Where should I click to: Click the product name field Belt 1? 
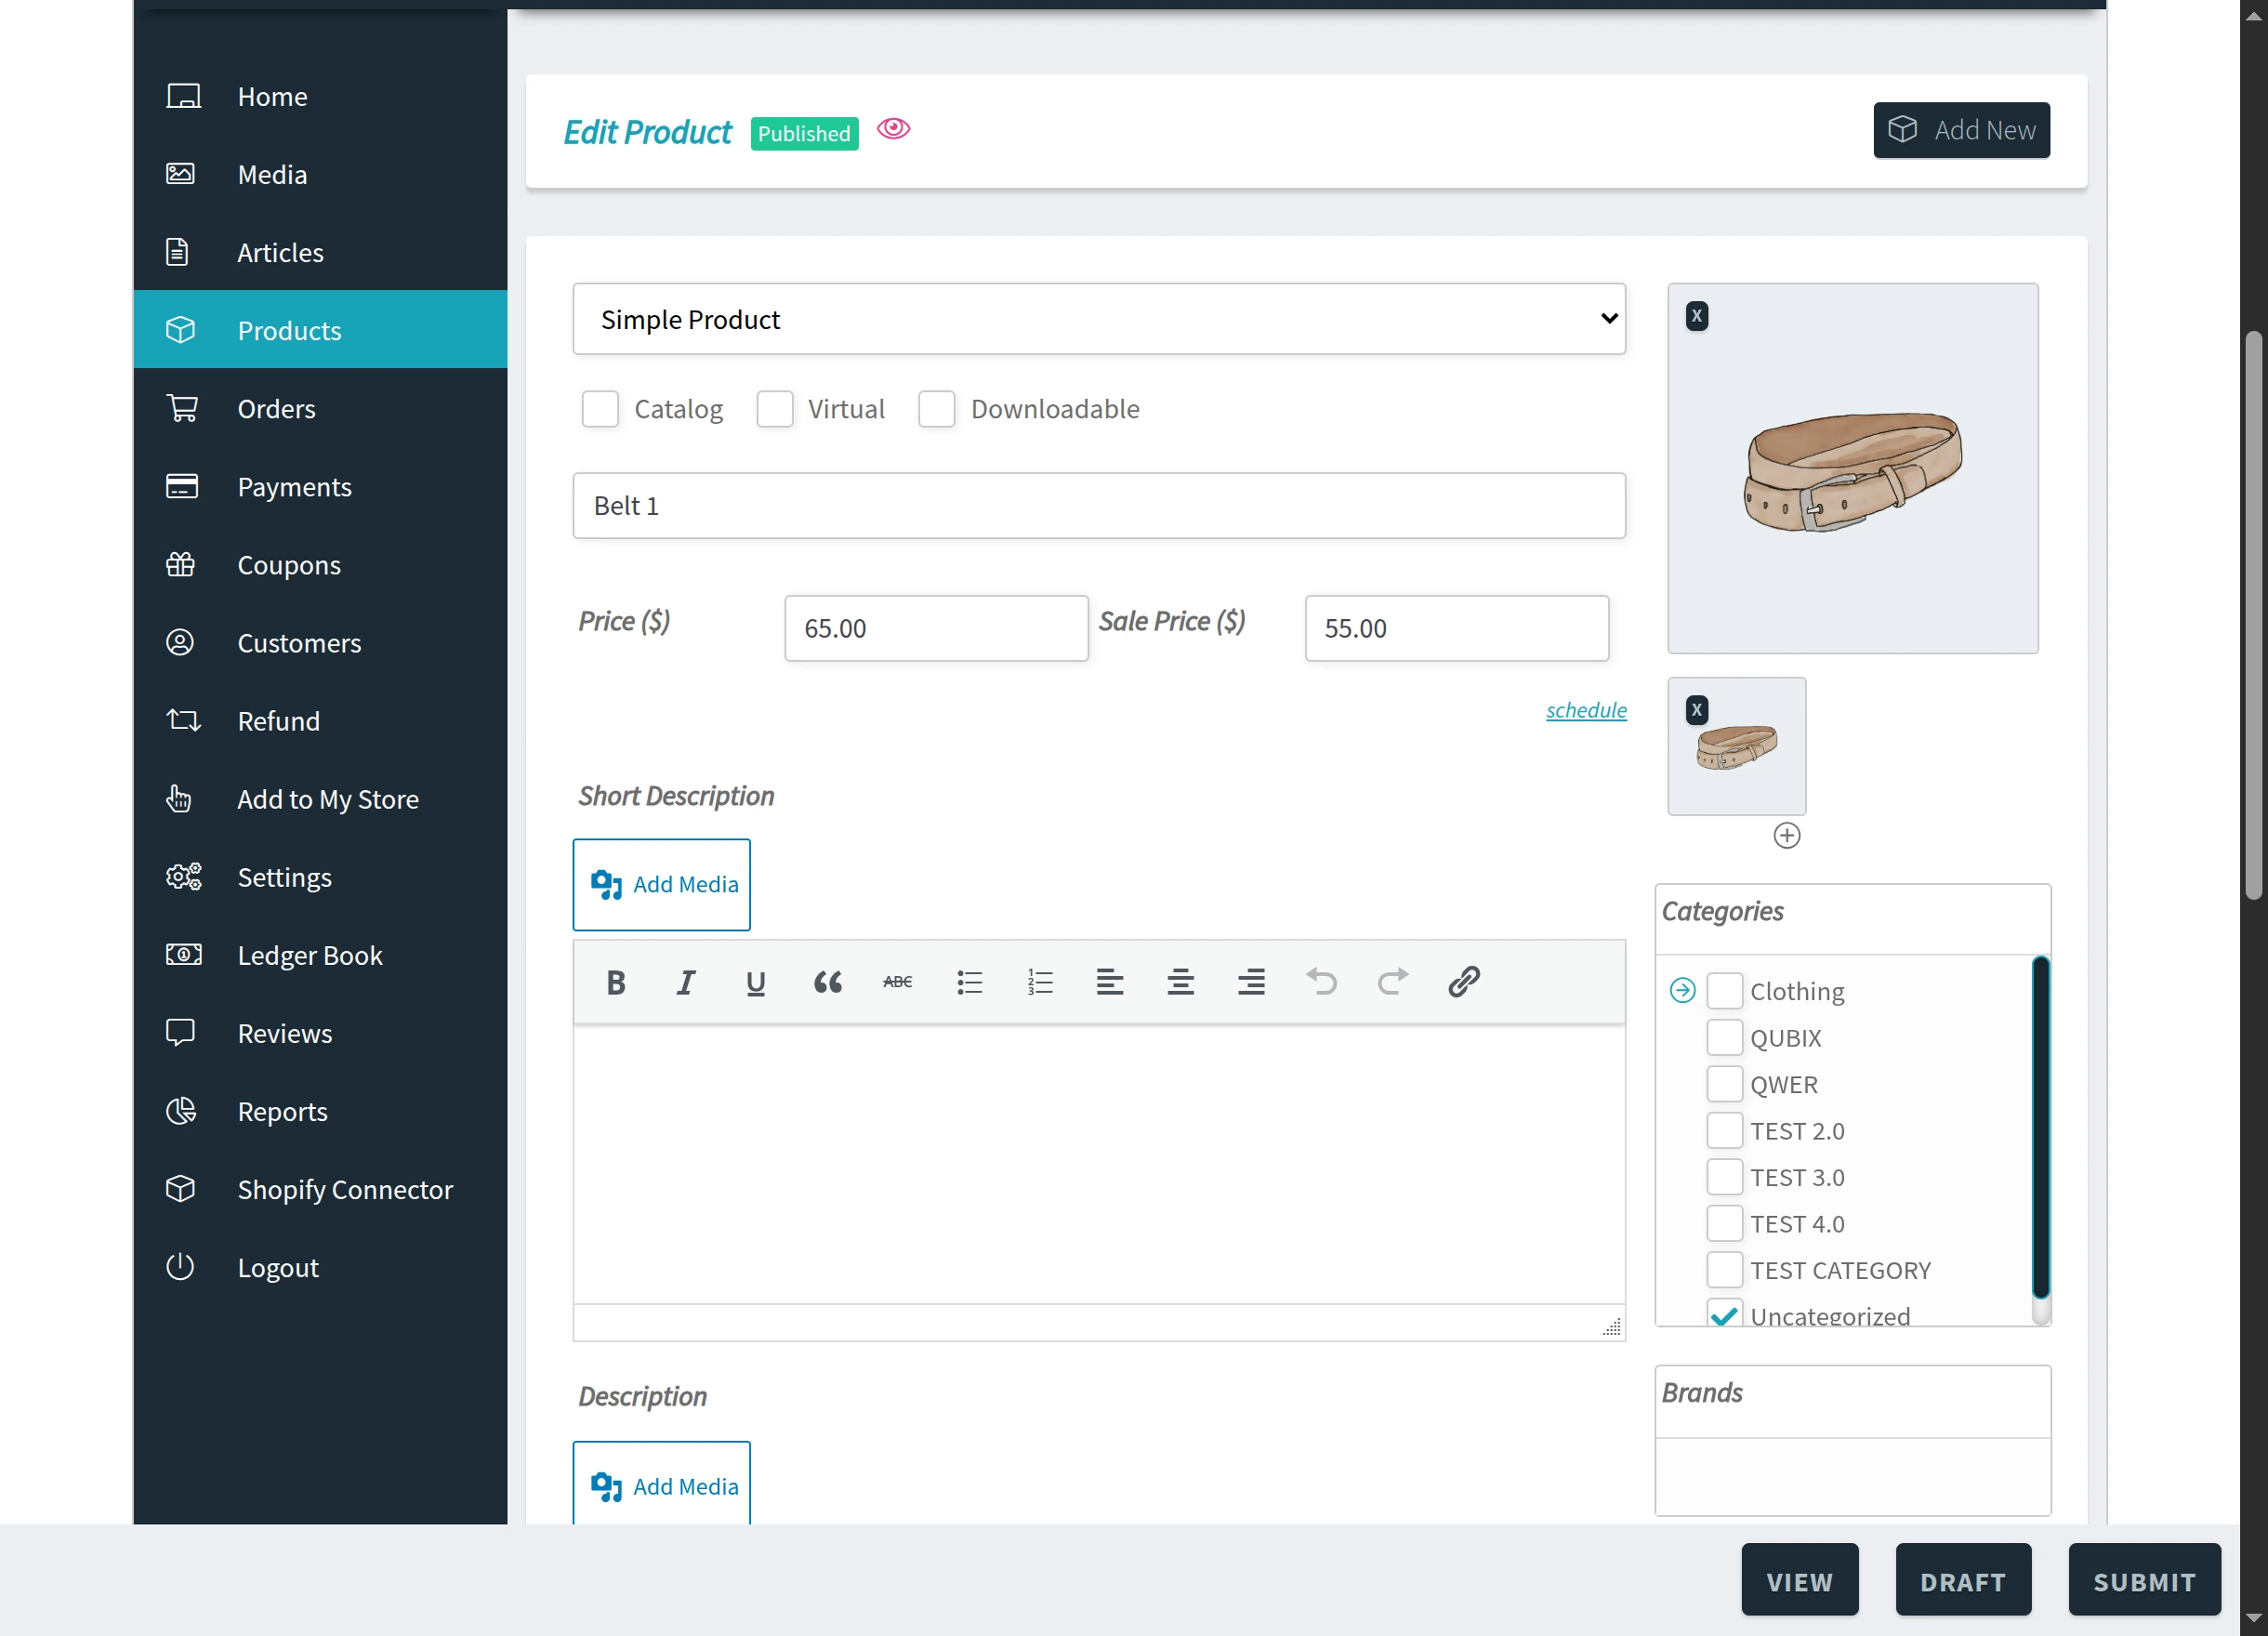pos(1099,506)
